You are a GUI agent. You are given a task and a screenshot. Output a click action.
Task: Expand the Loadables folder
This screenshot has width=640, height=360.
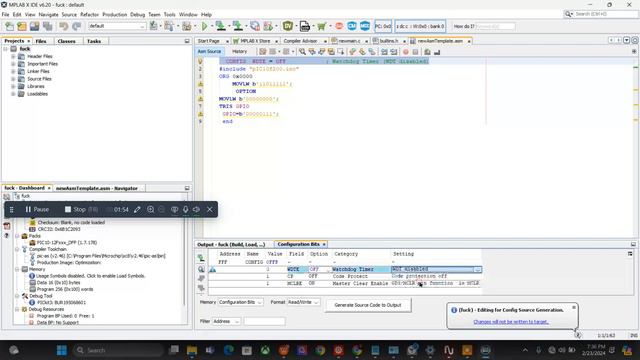(x=13, y=94)
